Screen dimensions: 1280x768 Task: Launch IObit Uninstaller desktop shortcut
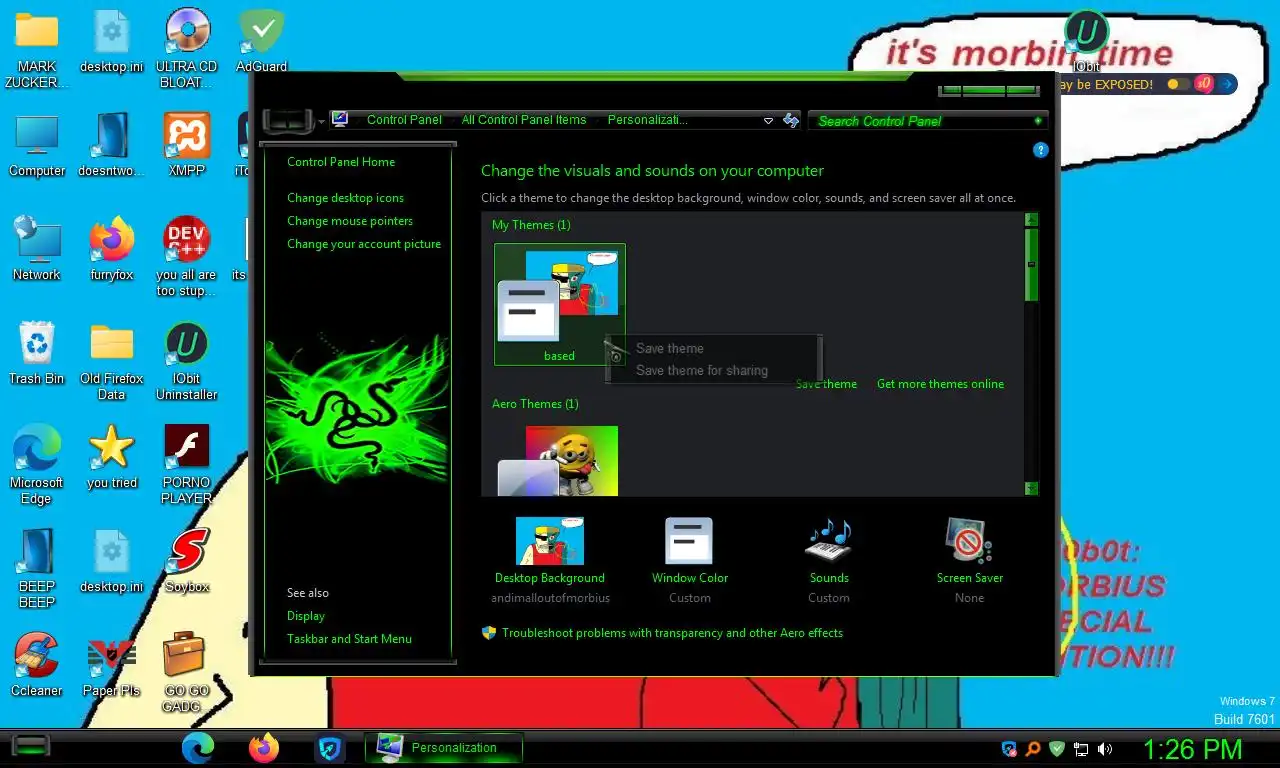click(186, 360)
